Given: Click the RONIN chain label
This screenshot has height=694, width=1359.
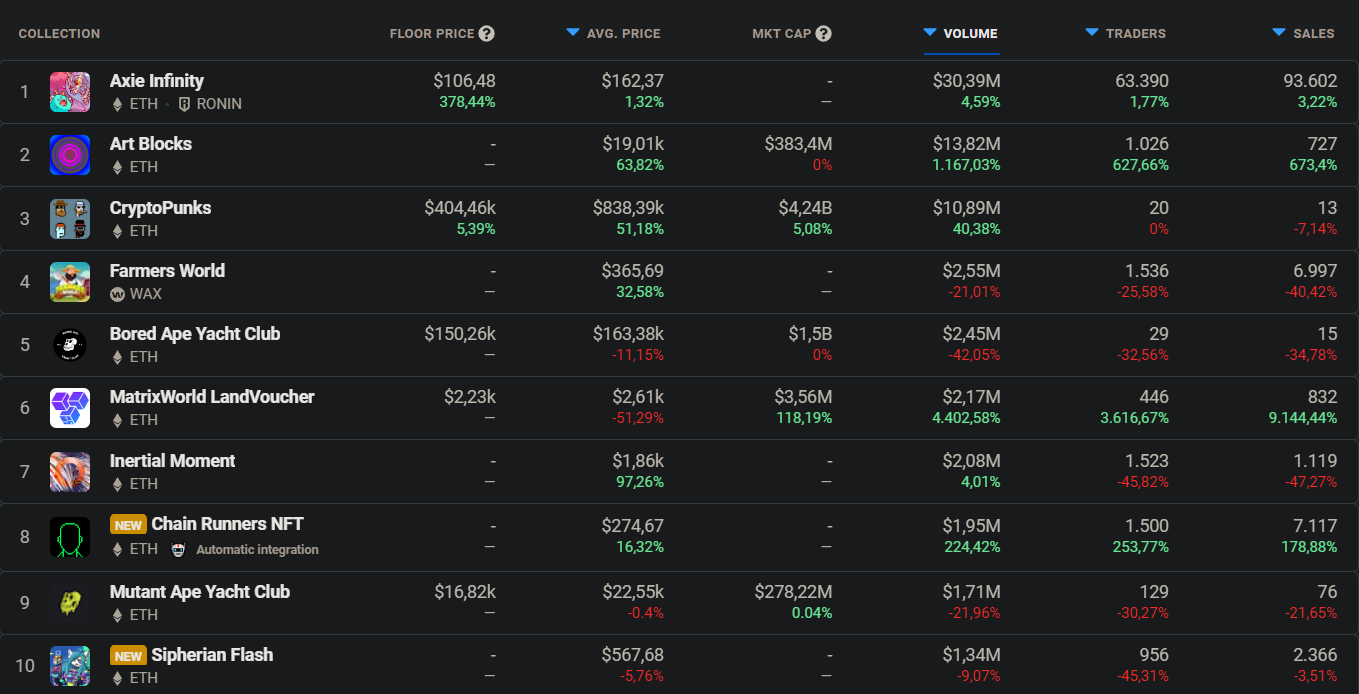Looking at the screenshot, I should coord(219,104).
